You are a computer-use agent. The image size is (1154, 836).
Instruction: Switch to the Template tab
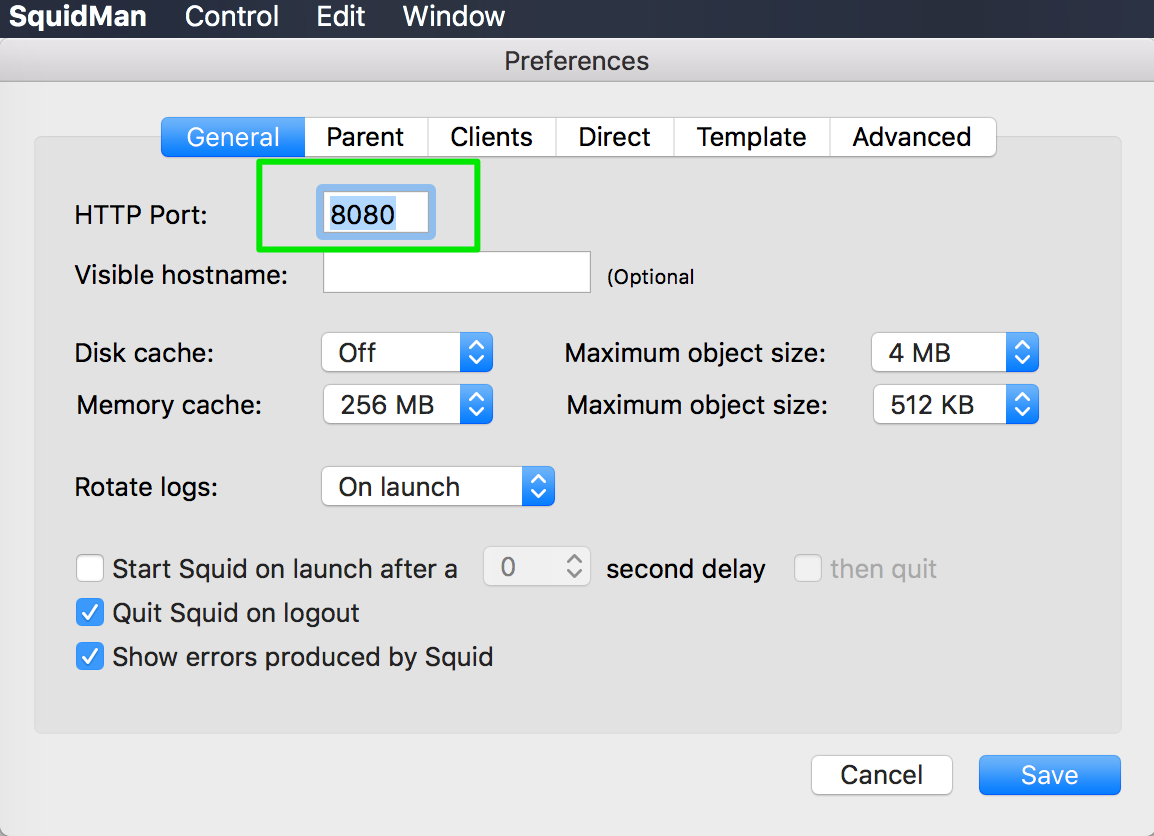coord(751,137)
